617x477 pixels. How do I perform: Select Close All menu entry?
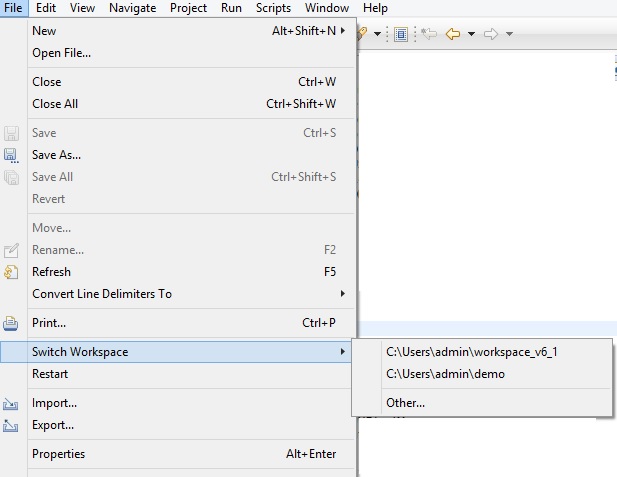click(x=192, y=104)
